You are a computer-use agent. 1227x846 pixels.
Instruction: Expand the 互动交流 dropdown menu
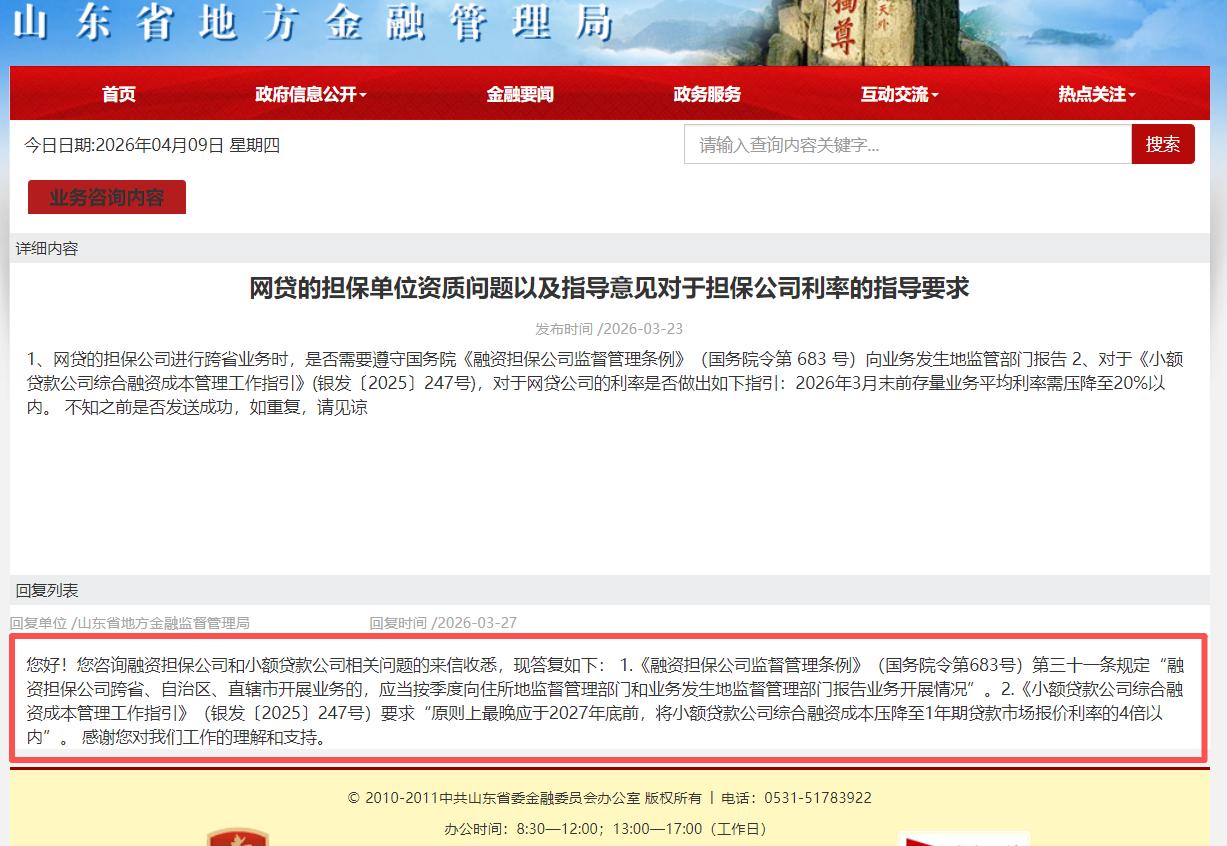(899, 94)
